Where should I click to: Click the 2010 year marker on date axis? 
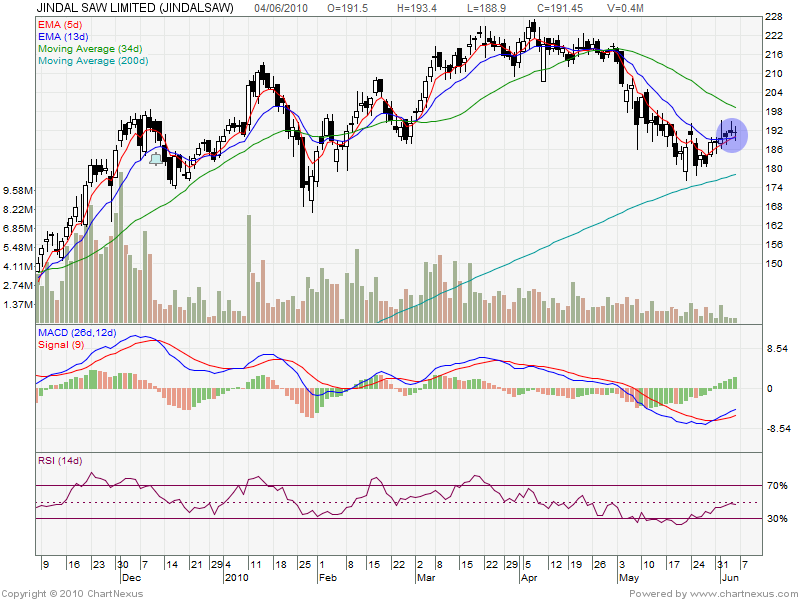point(236,578)
